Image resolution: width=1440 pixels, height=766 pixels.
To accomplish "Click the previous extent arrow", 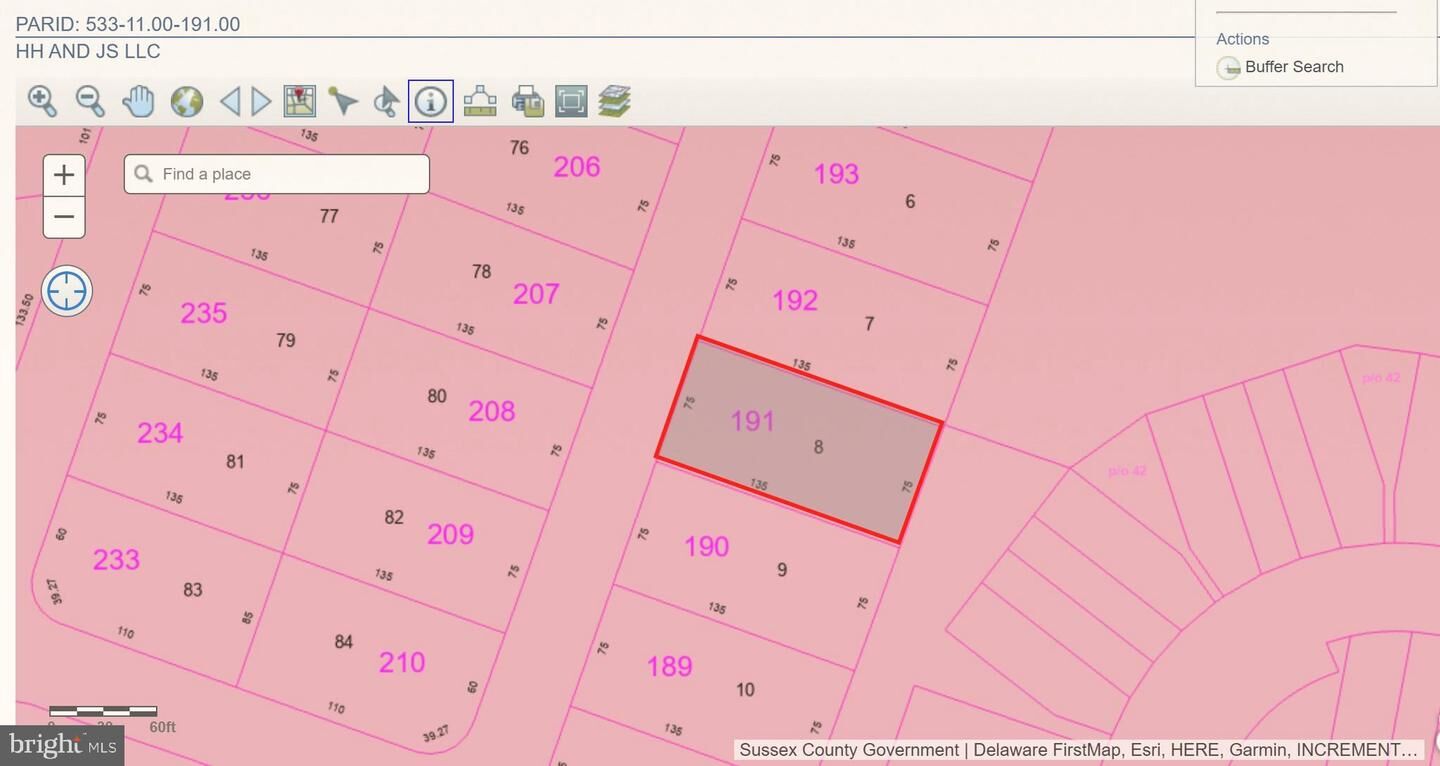I will click(232, 100).
